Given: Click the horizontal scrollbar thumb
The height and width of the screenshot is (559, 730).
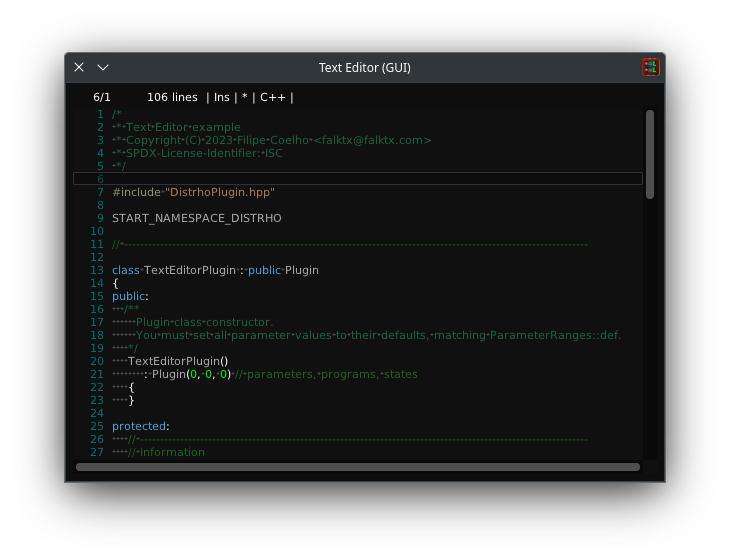Looking at the screenshot, I should [x=358, y=467].
